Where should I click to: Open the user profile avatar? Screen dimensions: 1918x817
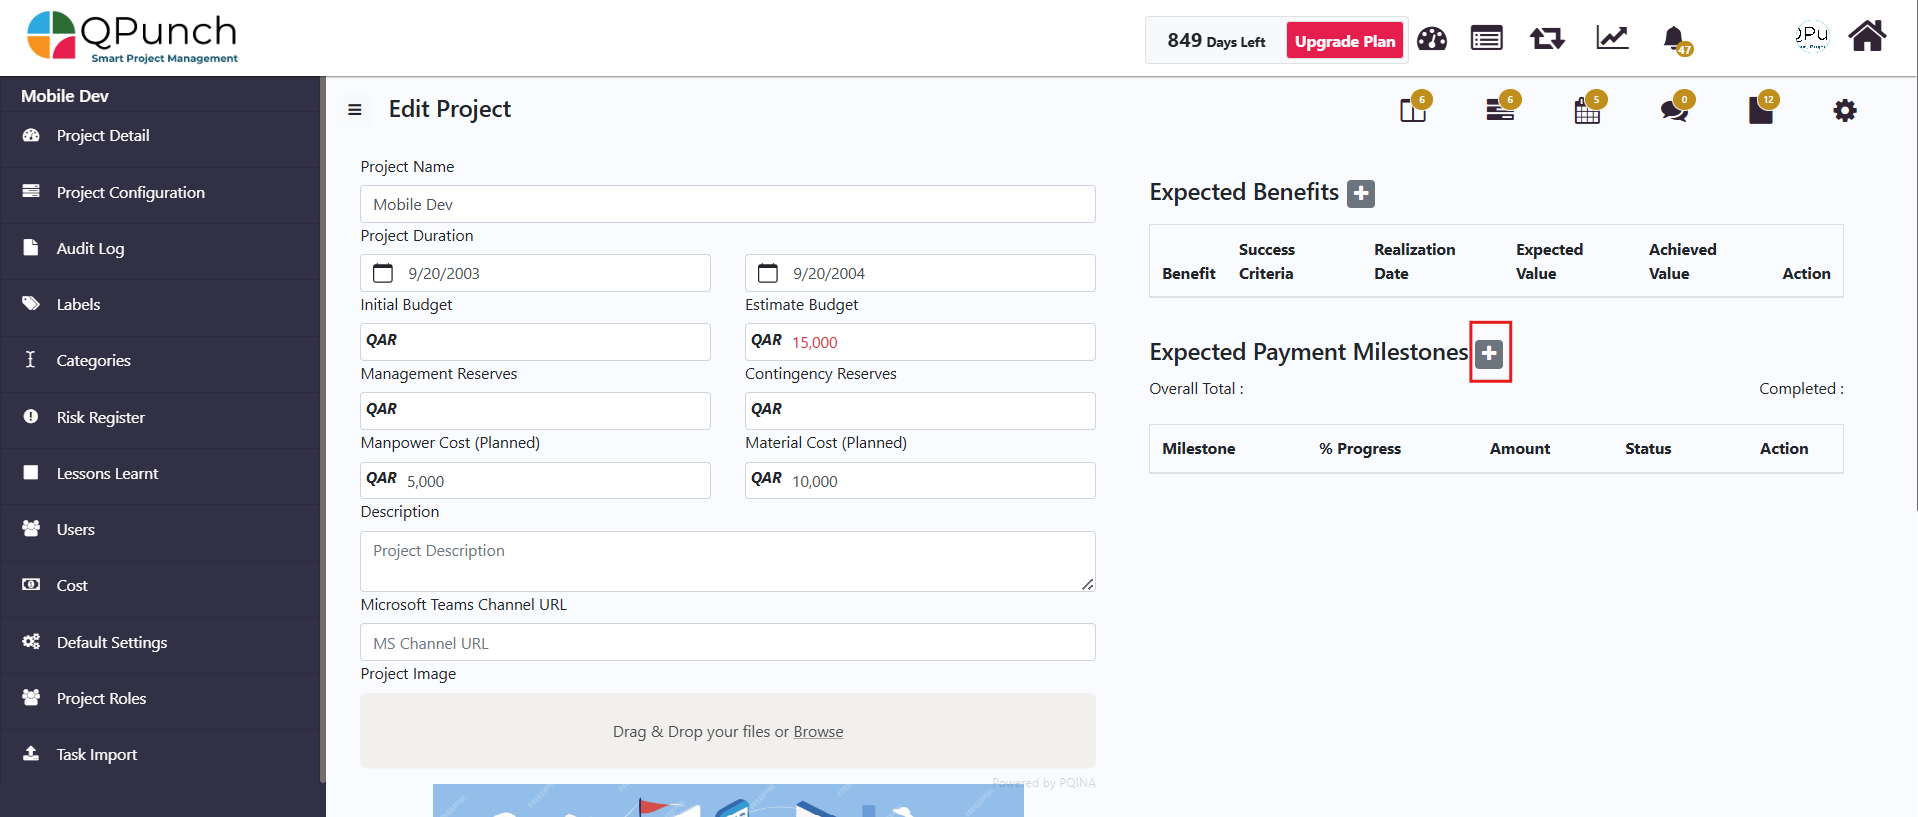pyautogui.click(x=1811, y=36)
